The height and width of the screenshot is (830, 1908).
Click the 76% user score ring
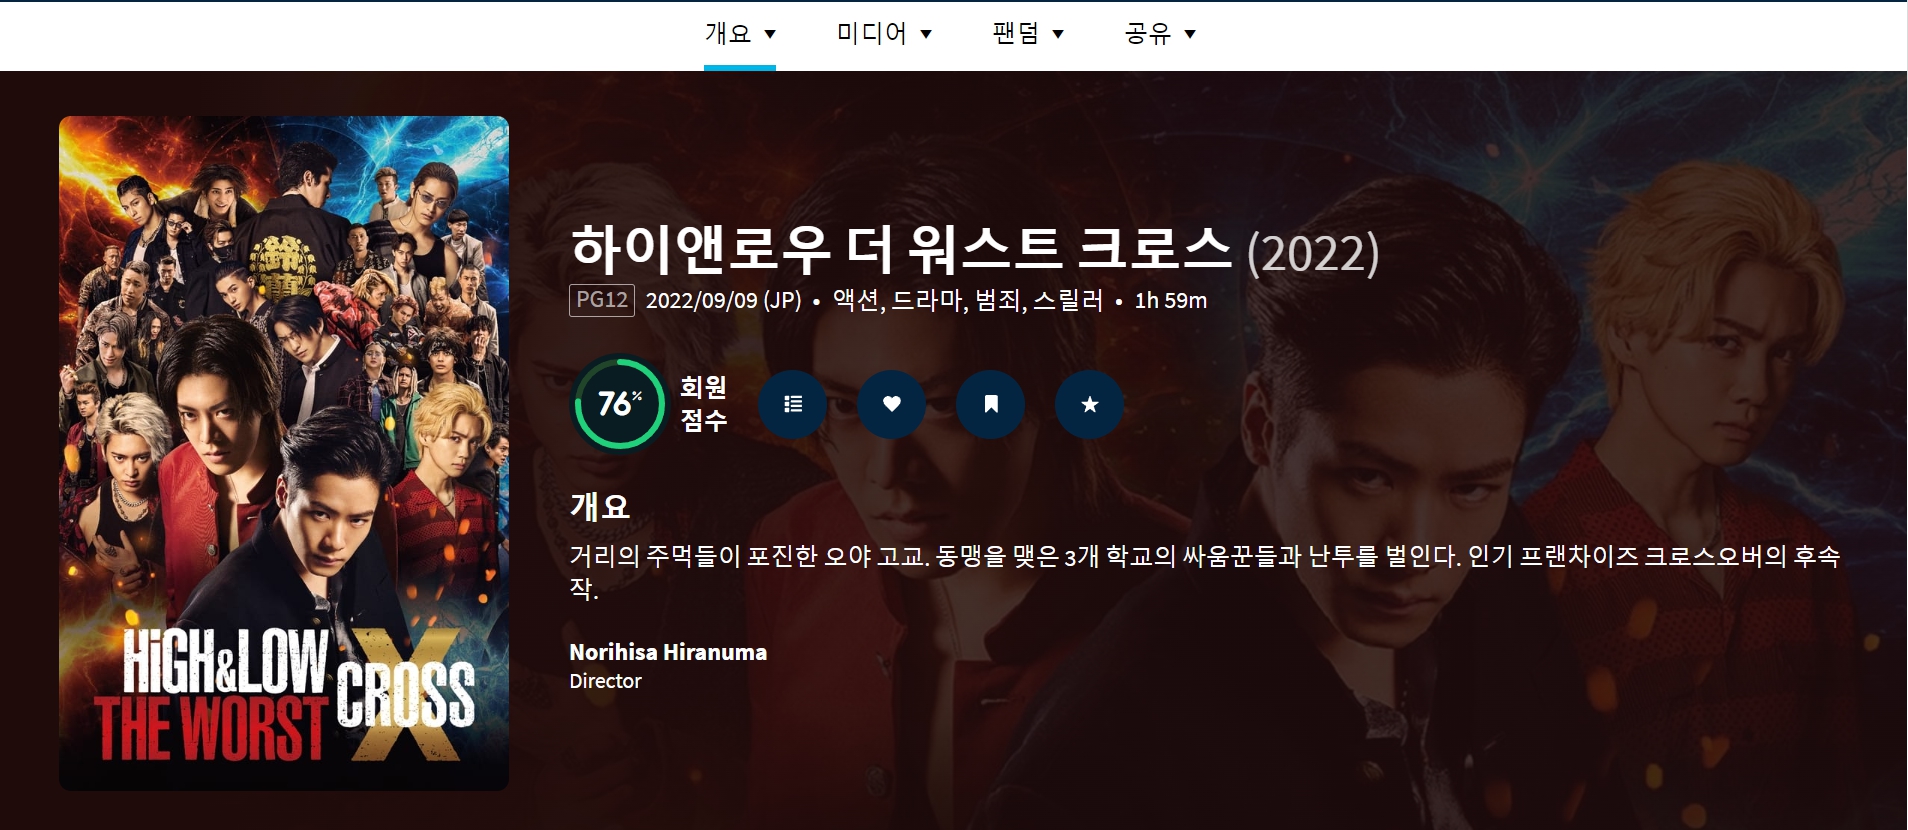(619, 403)
